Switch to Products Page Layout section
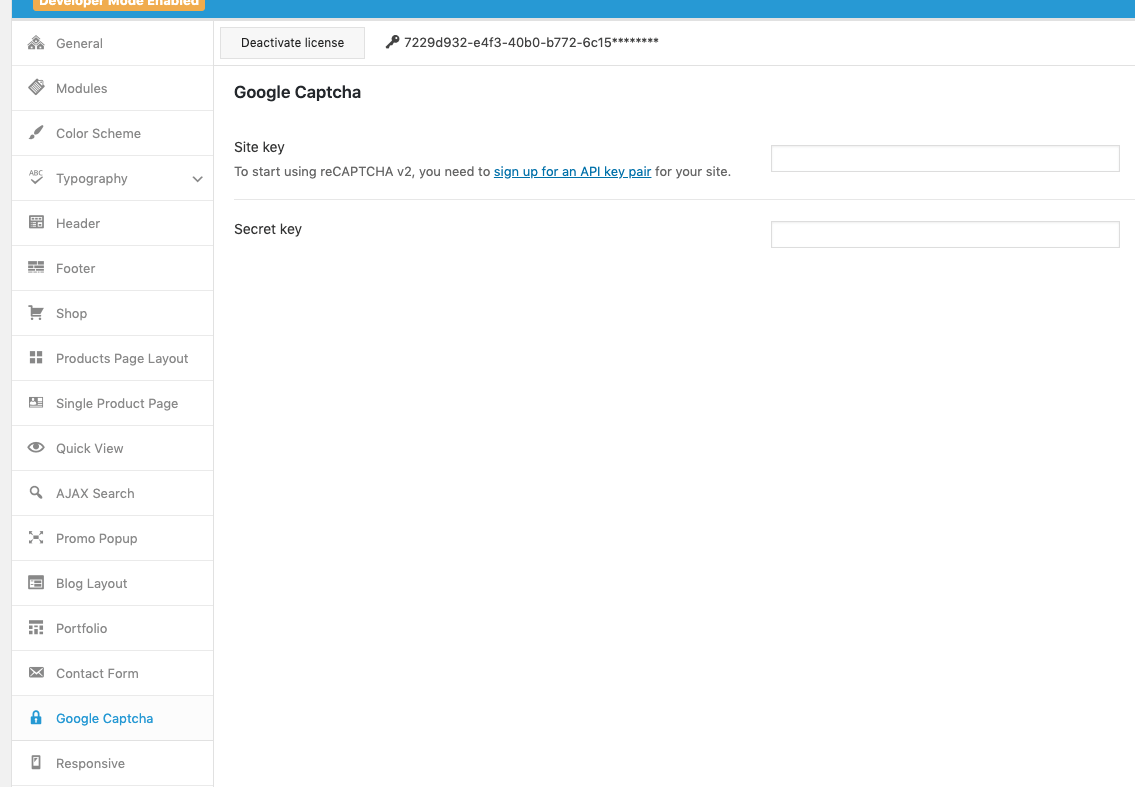1135x787 pixels. (x=112, y=358)
